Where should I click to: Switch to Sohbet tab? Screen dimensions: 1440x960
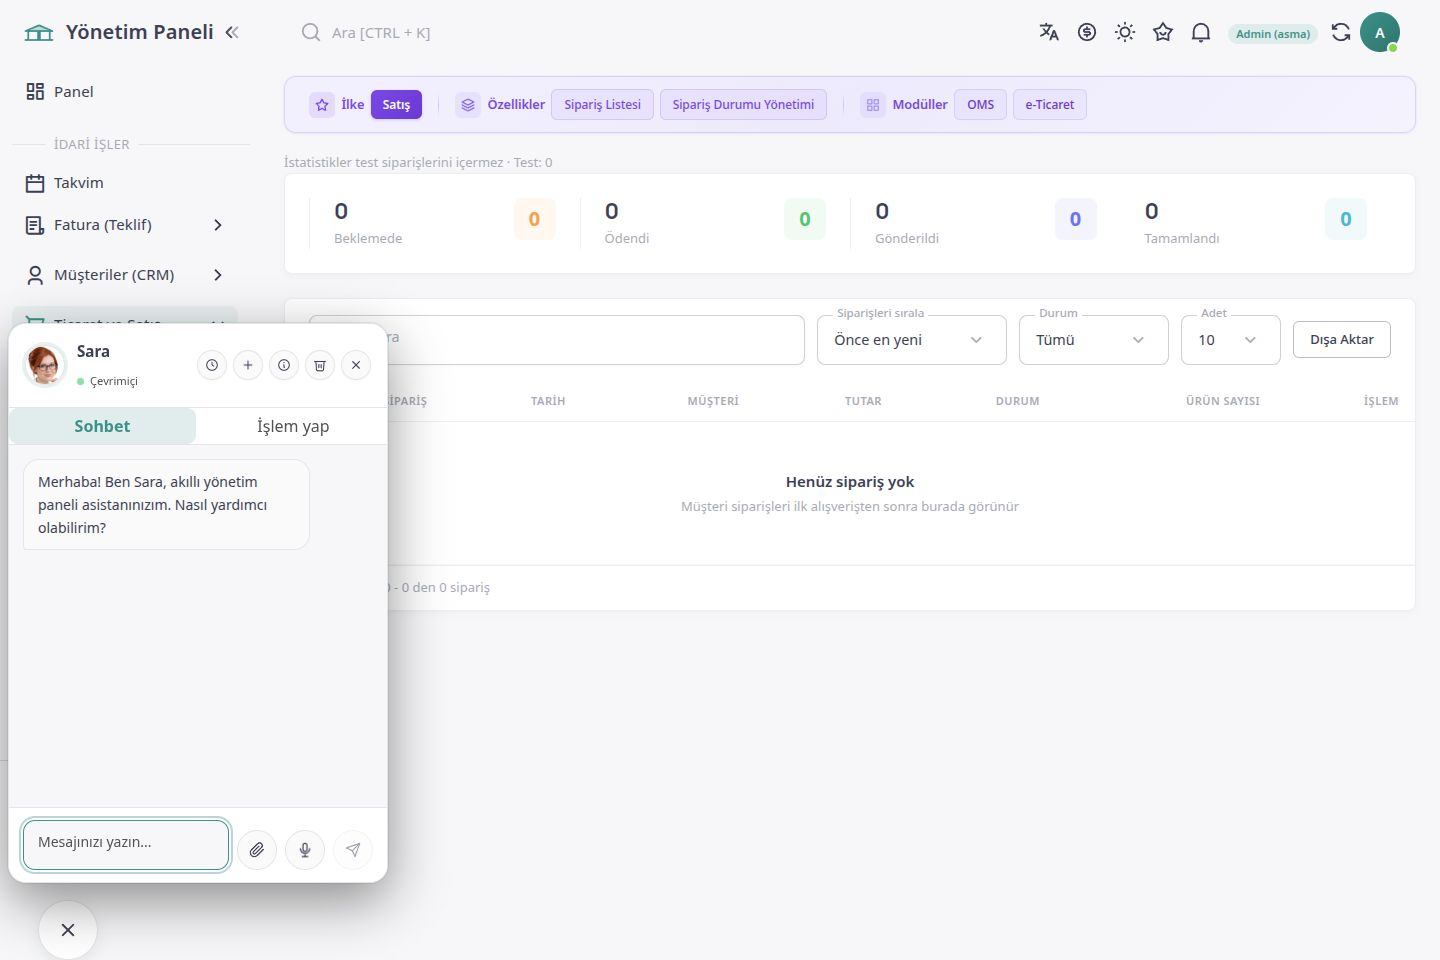(102, 426)
